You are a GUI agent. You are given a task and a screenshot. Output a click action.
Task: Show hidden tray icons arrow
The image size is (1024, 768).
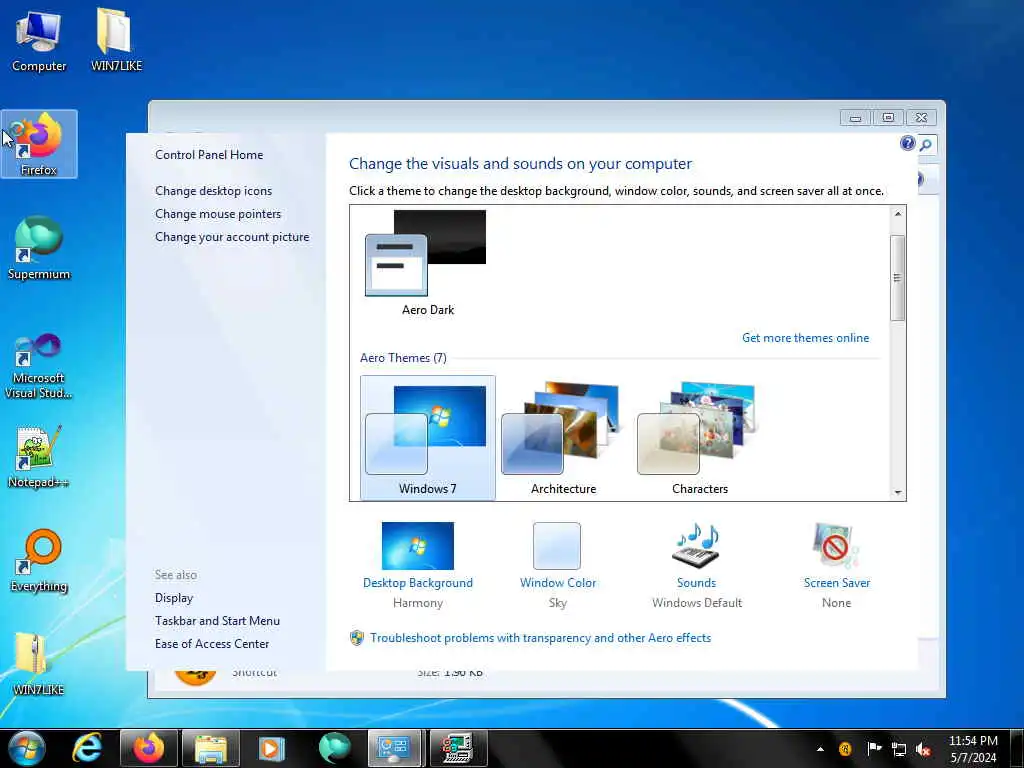(x=820, y=749)
